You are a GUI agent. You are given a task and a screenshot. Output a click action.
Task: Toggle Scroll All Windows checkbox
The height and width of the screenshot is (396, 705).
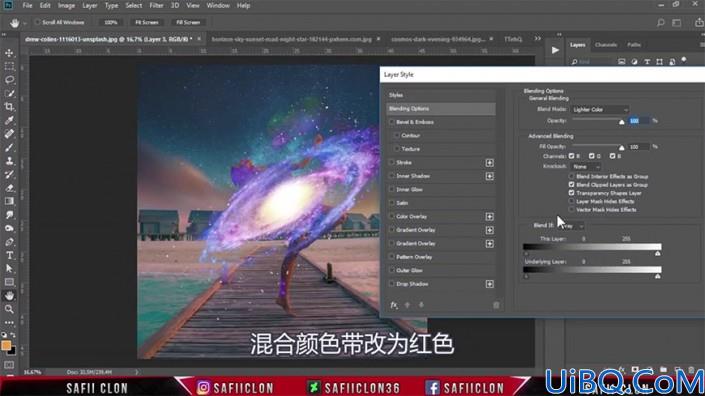click(37, 22)
